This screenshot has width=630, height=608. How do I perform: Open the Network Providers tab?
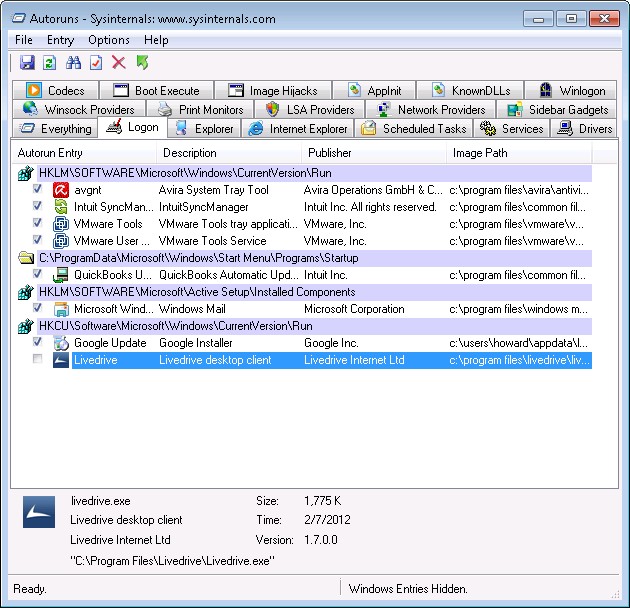click(430, 109)
